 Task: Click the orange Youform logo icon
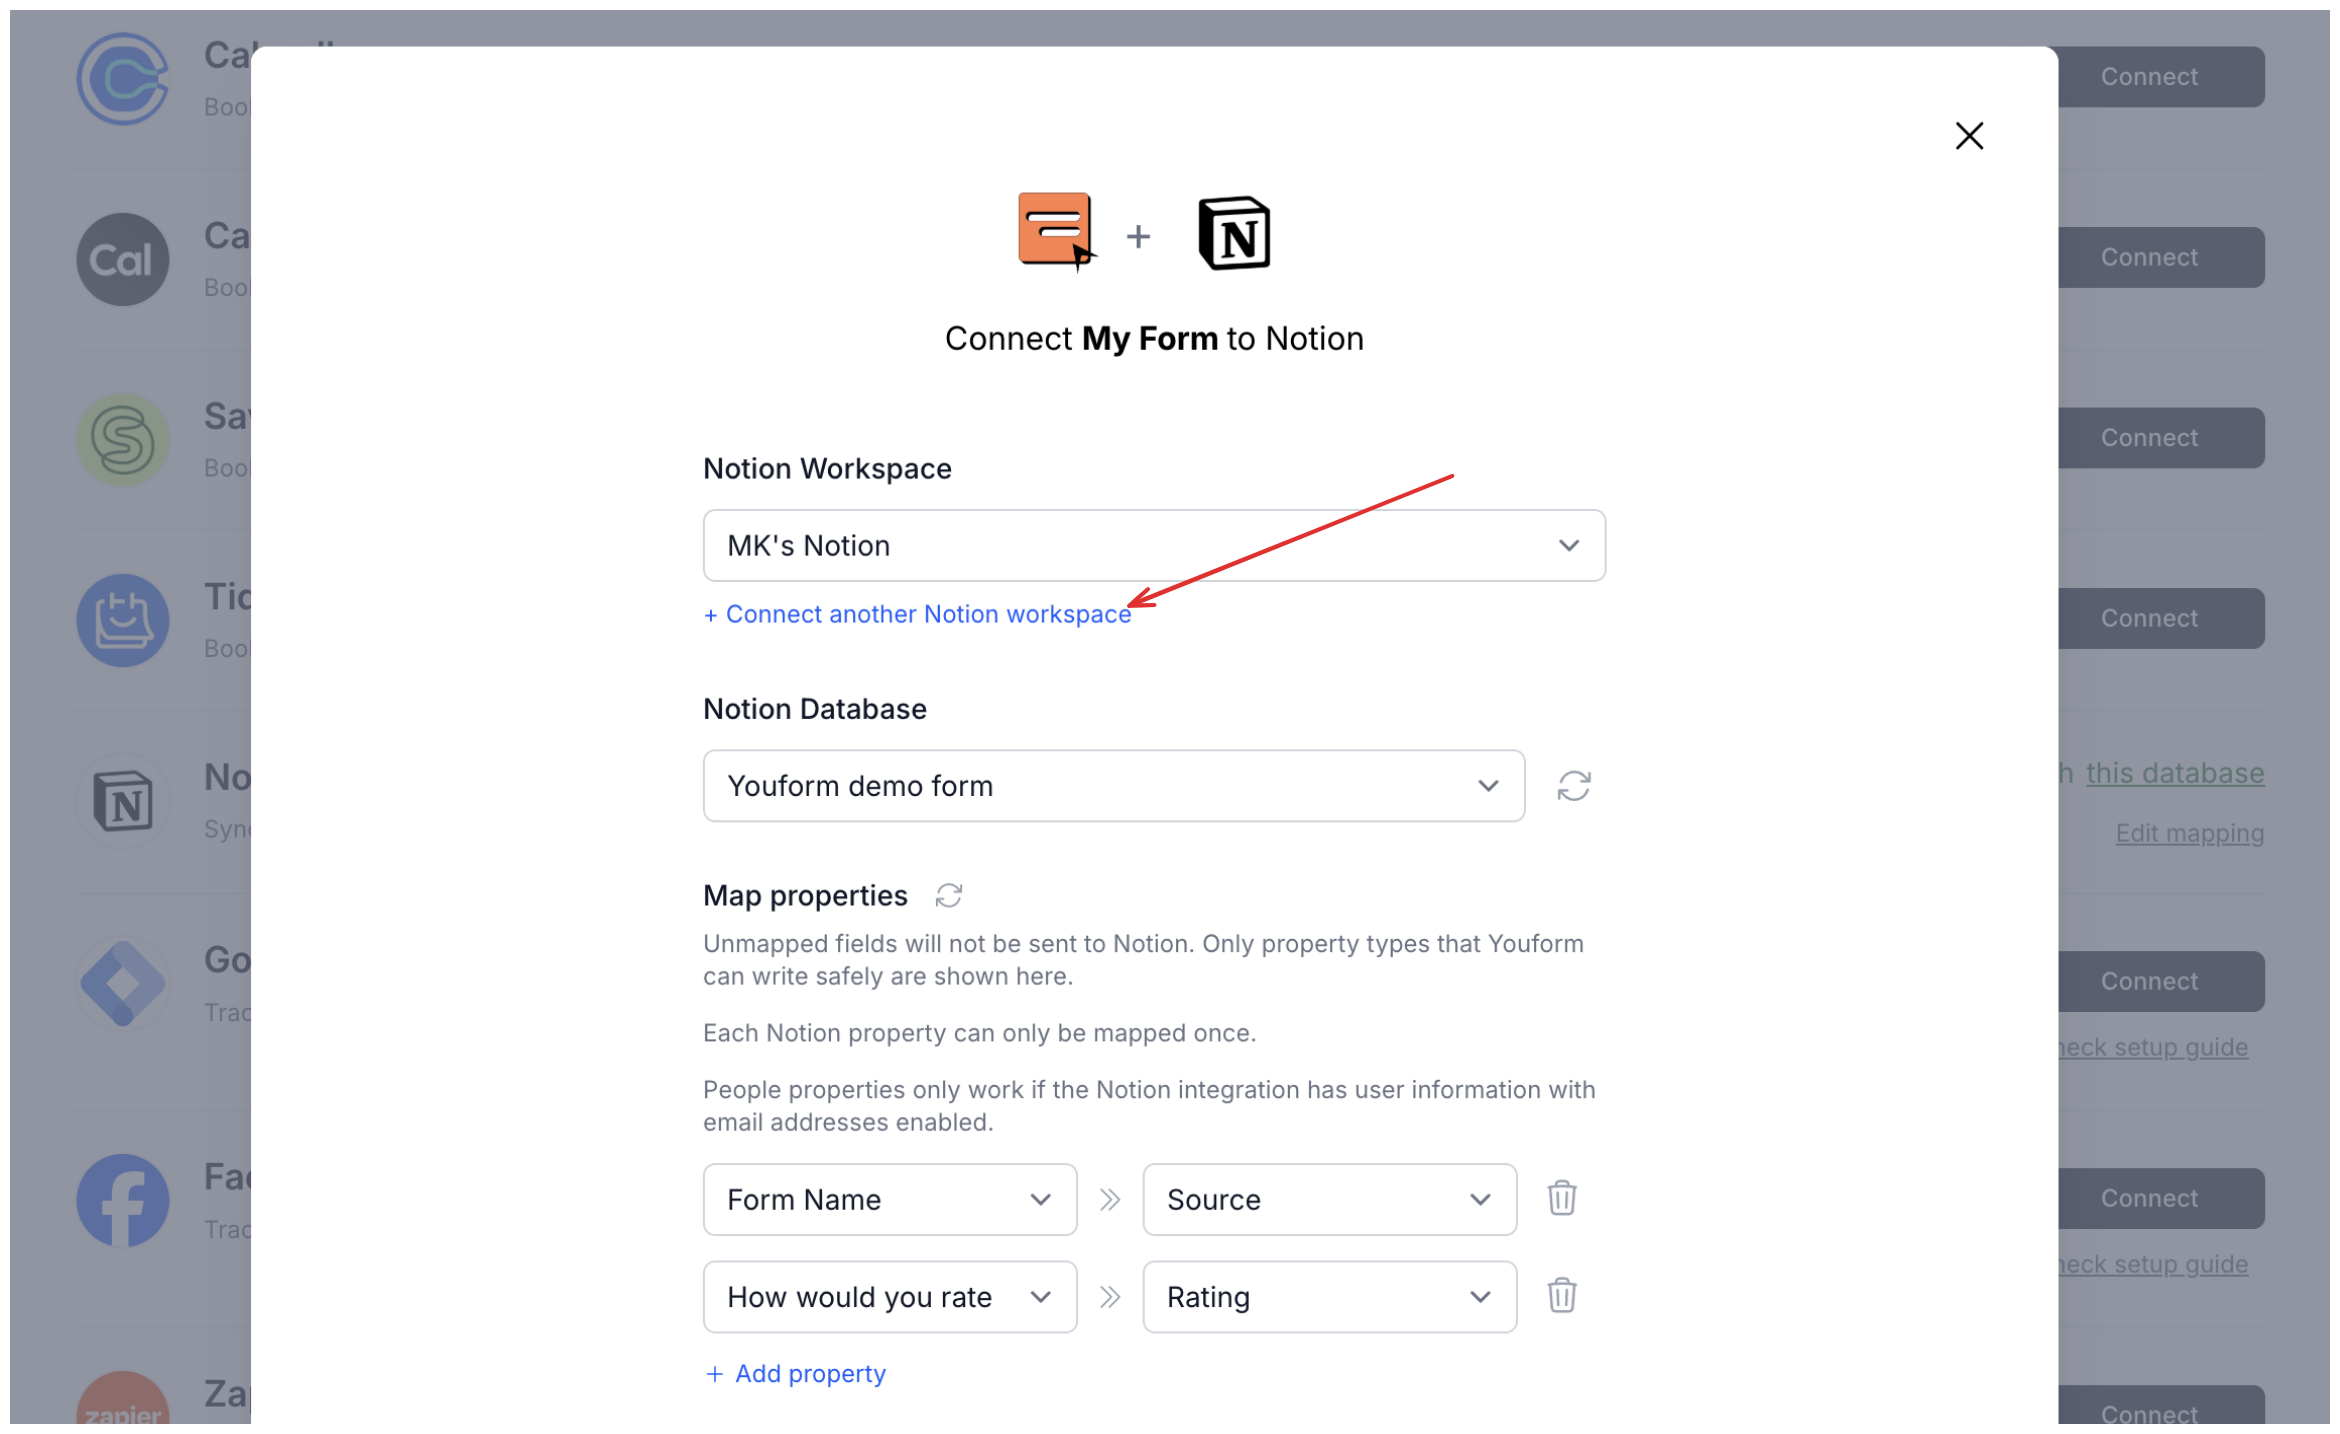pyautogui.click(x=1056, y=231)
